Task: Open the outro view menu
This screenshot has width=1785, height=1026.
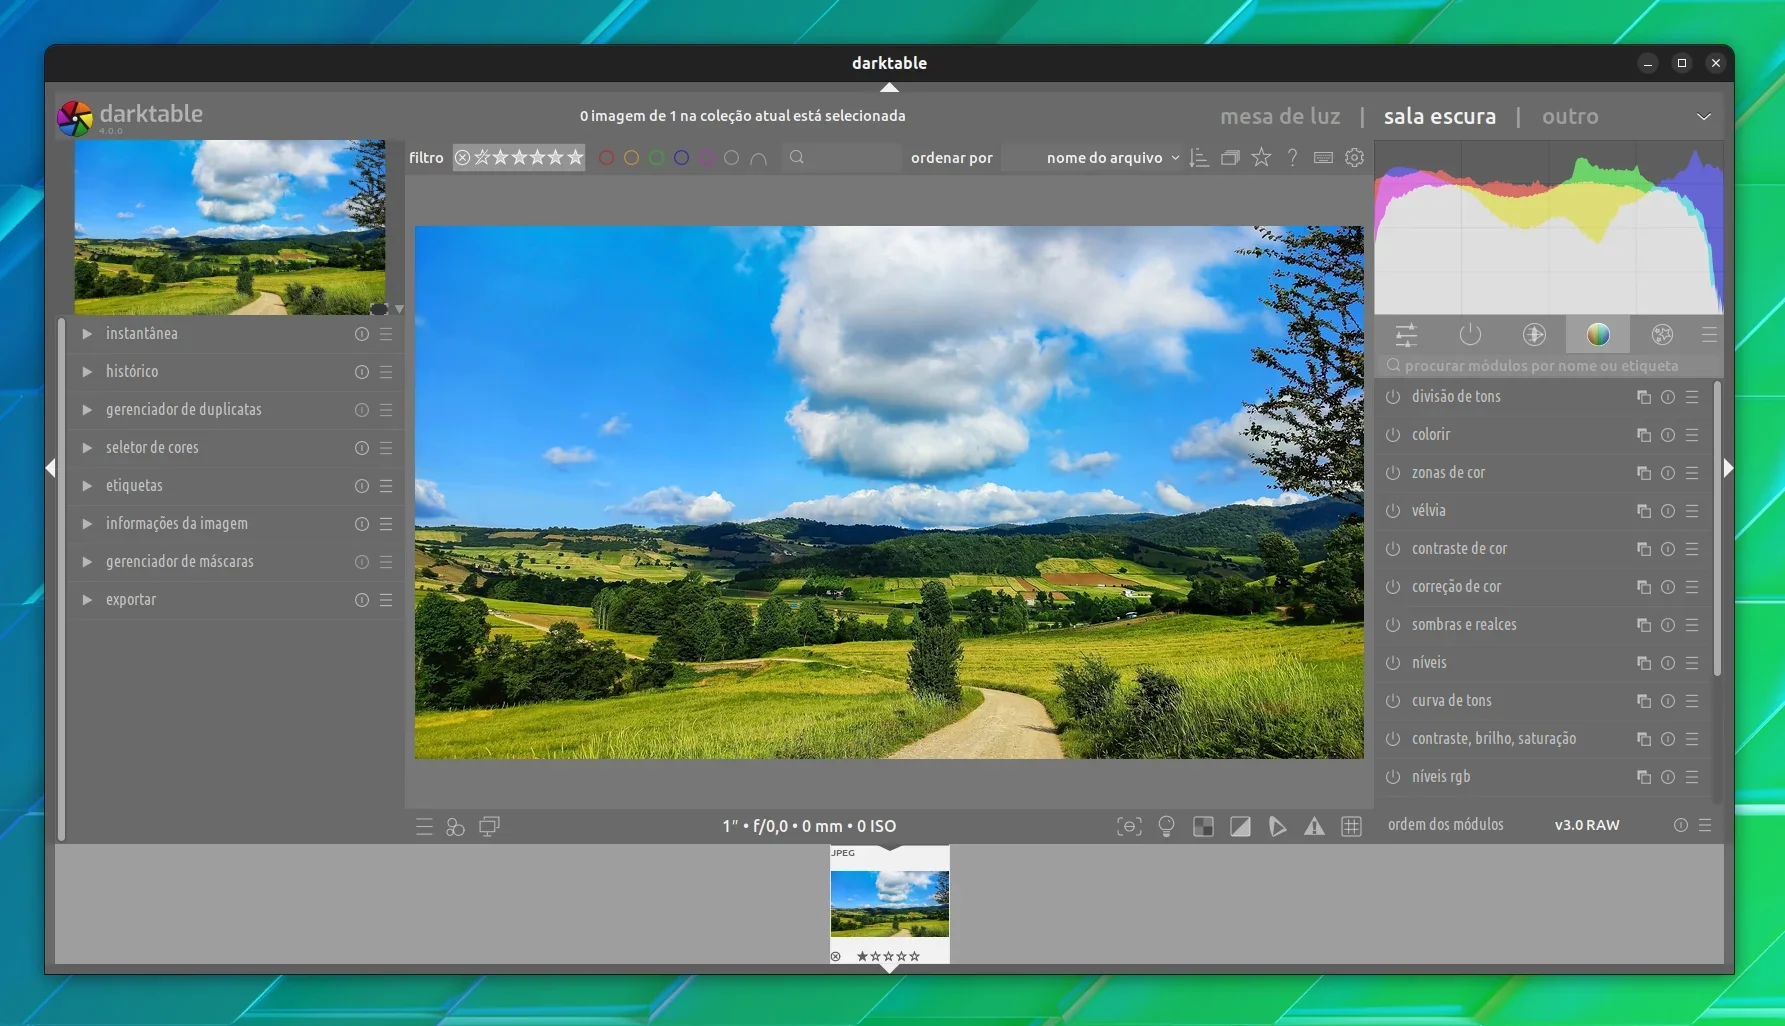Action: [x=1570, y=116]
